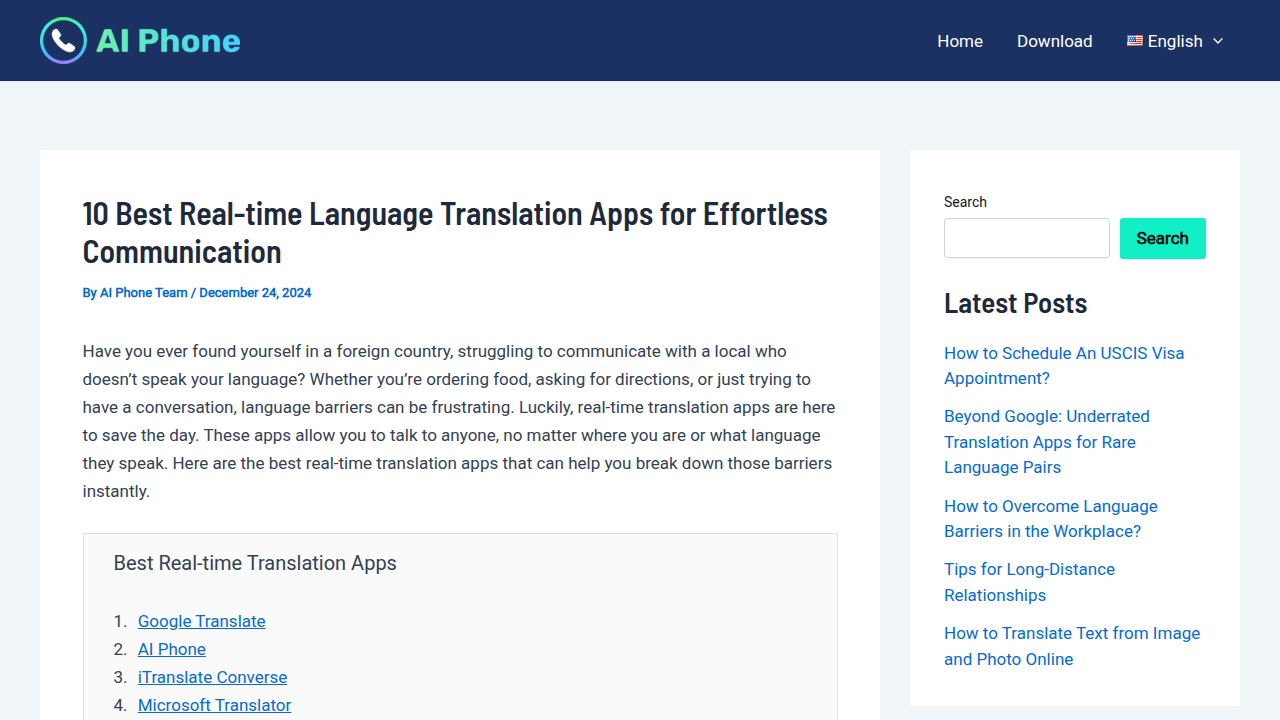Jump to AI Phone in contents list
The height and width of the screenshot is (720, 1280).
(172, 649)
